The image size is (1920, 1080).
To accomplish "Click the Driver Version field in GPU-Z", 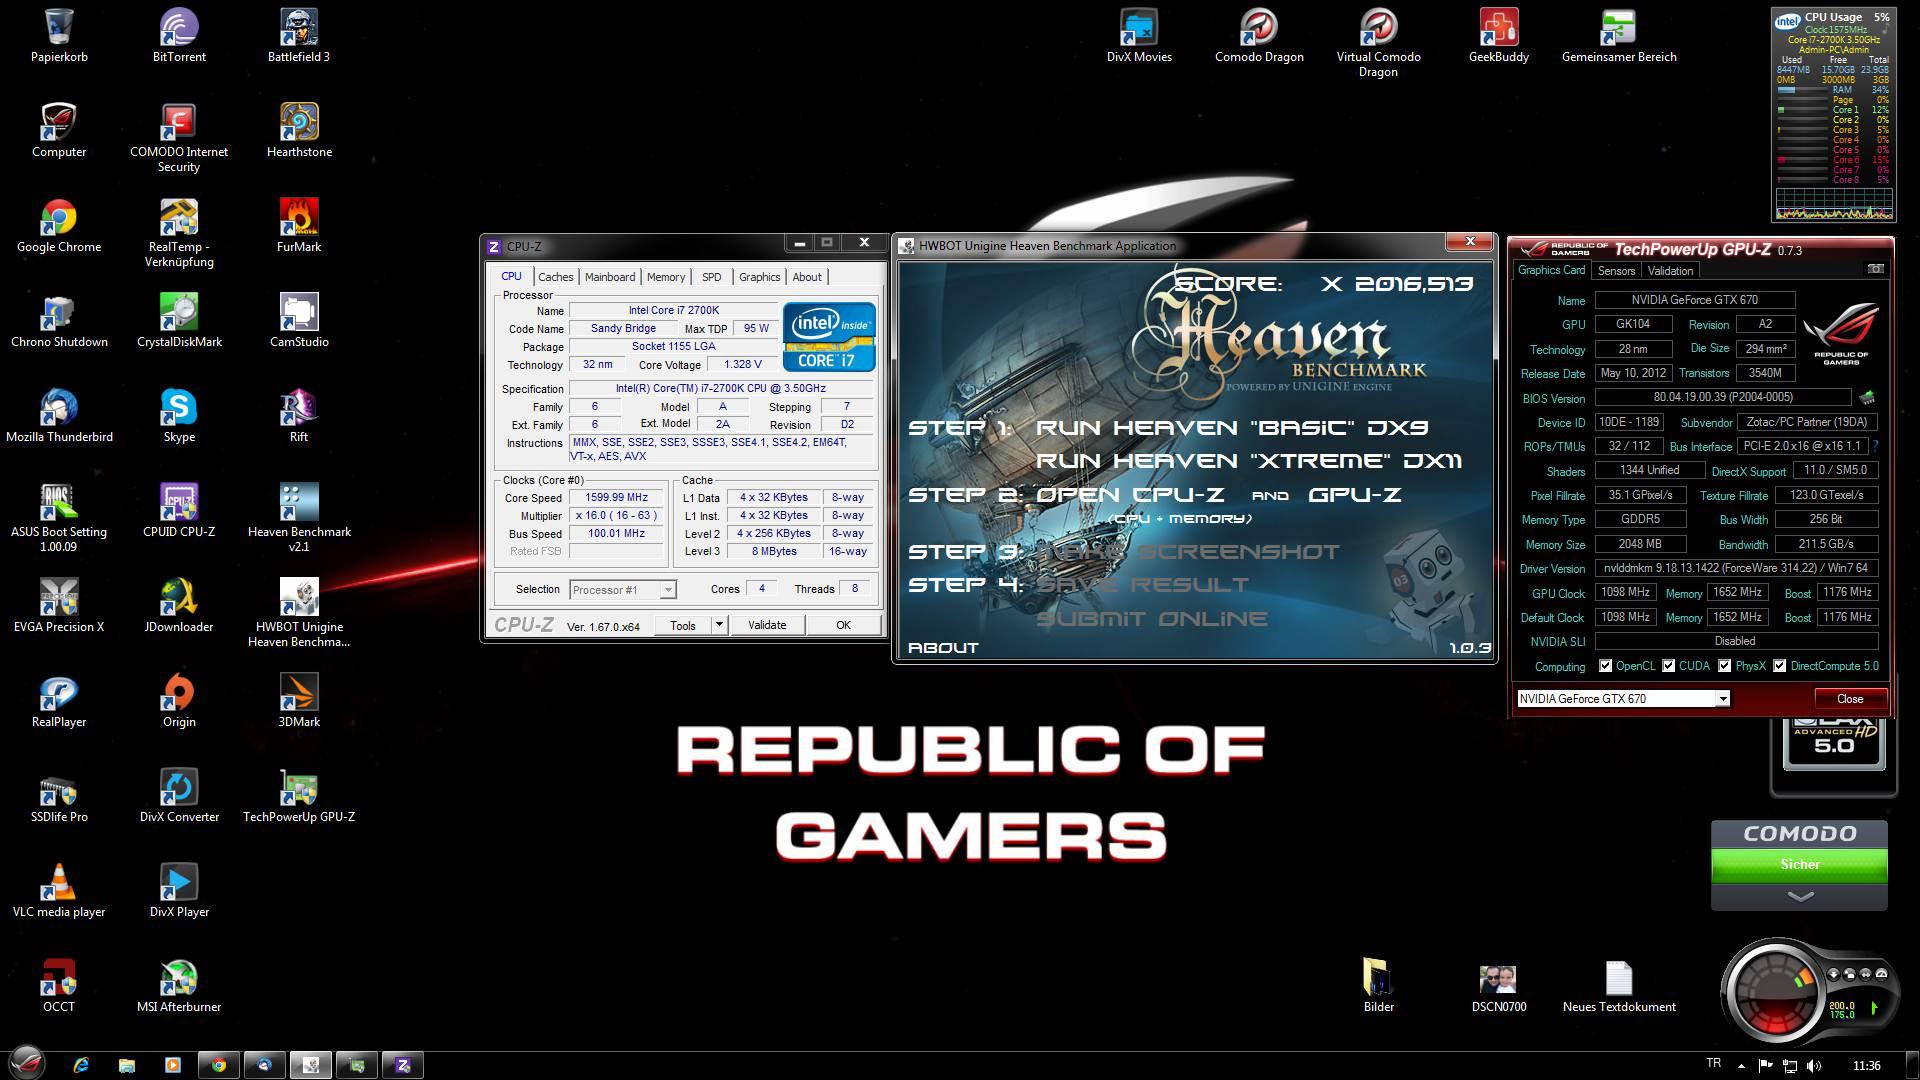I will click(1736, 568).
